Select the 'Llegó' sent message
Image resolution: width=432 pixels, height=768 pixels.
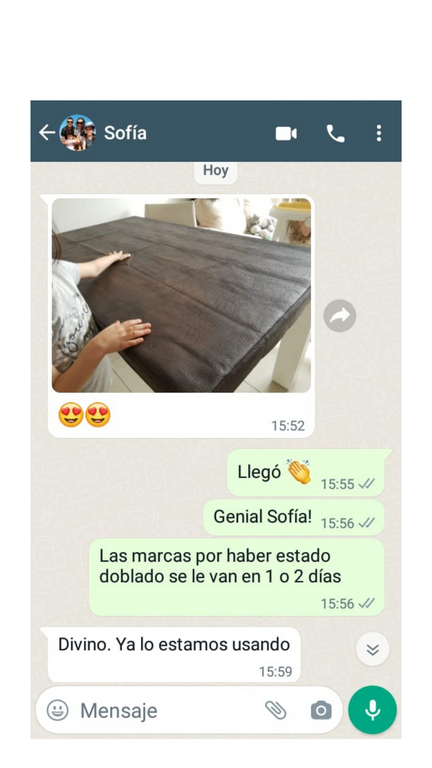pos(307,473)
